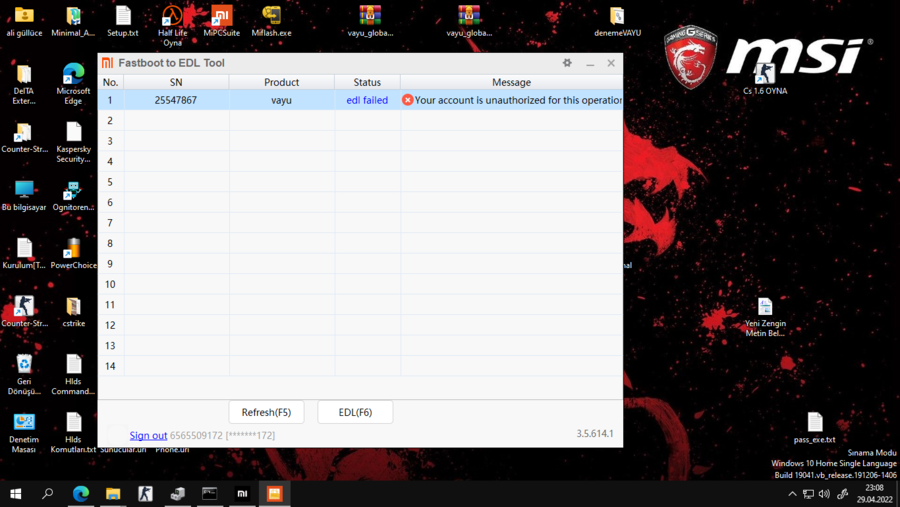
Task: Click the unauthorized account error message
Action: pos(518,100)
